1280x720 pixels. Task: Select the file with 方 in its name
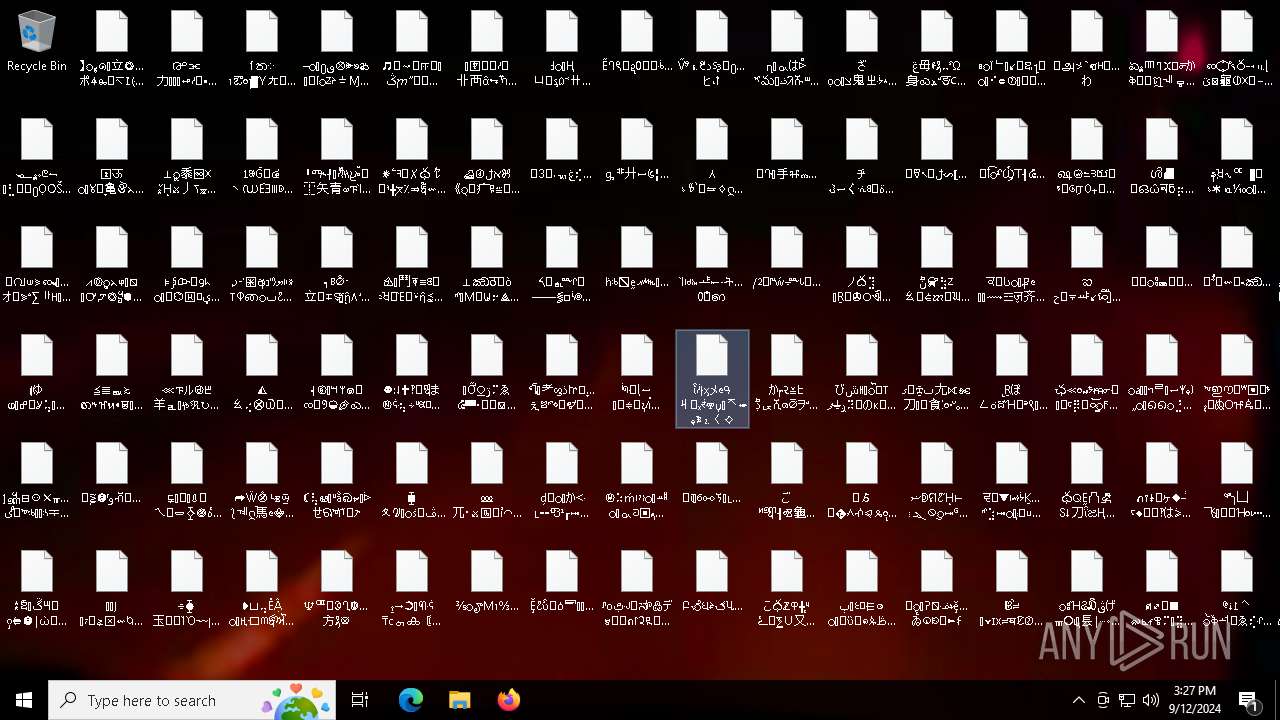337,589
